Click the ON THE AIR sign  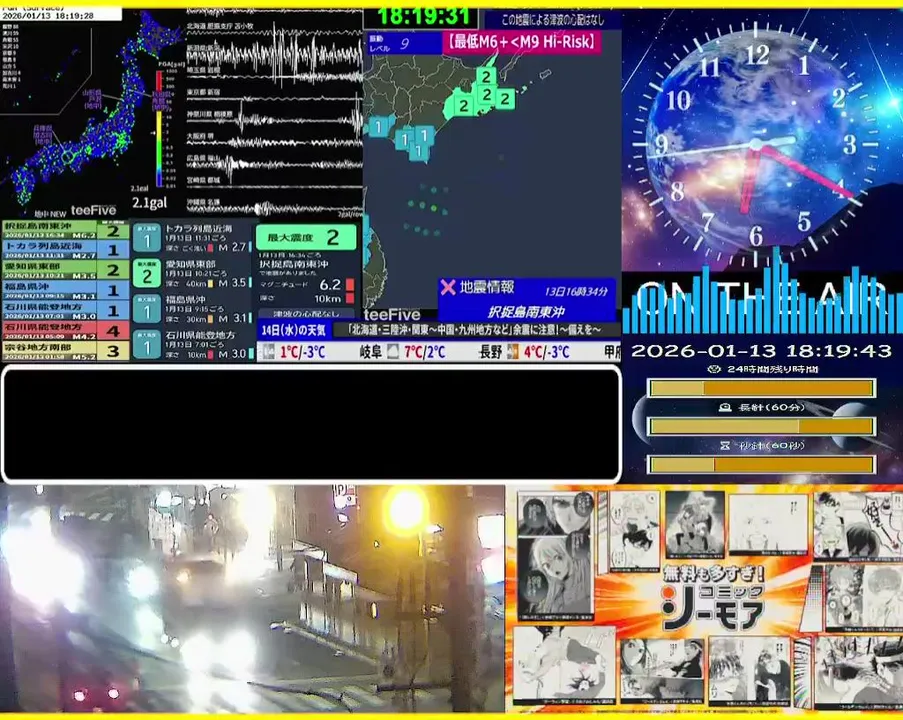coord(762,297)
